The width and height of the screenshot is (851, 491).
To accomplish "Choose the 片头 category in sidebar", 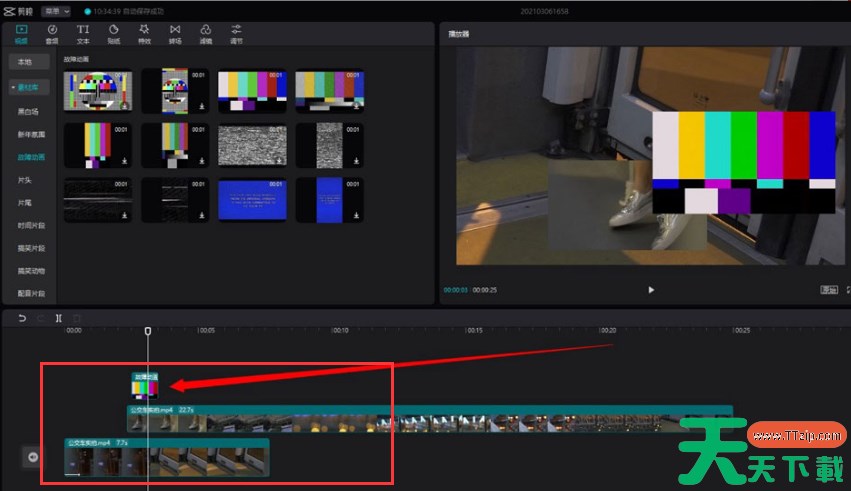I will [24, 180].
